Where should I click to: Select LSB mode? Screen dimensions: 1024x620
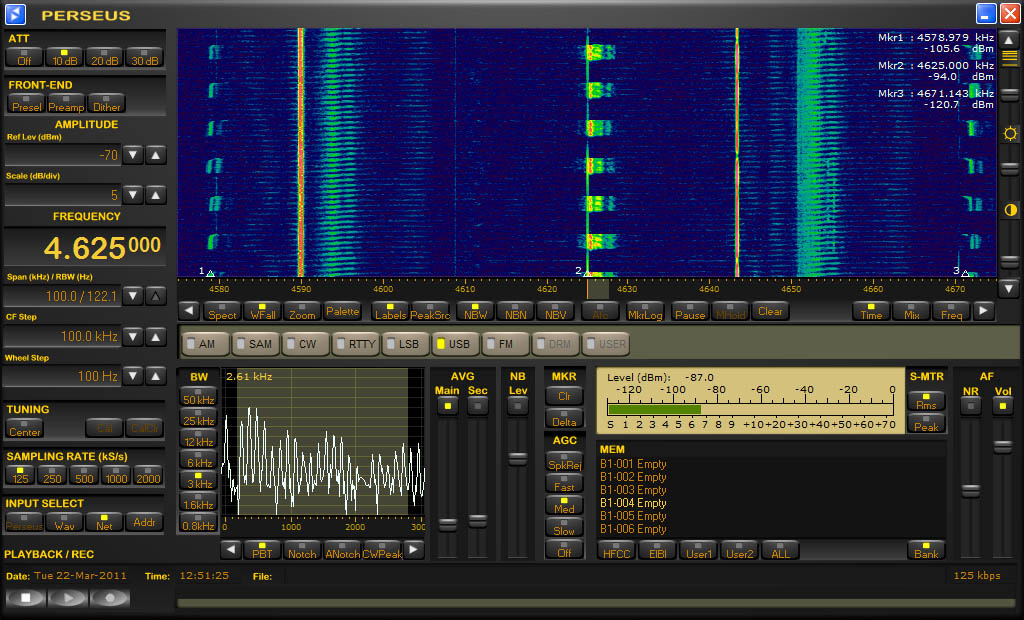[x=406, y=344]
